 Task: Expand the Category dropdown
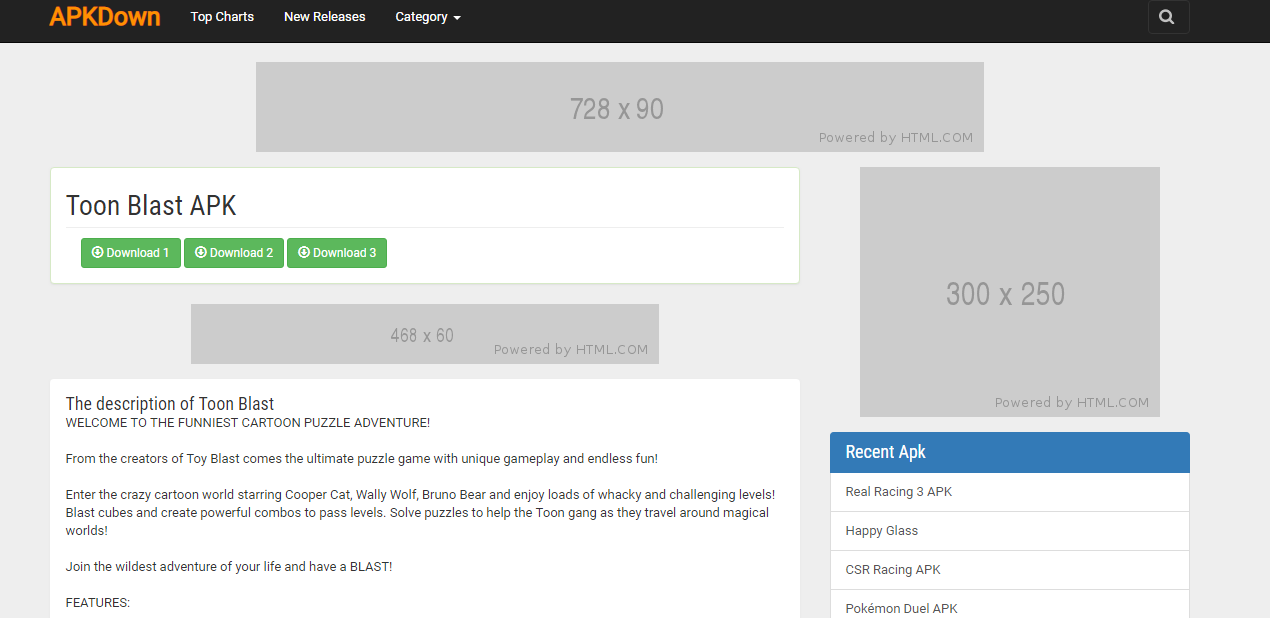427,17
